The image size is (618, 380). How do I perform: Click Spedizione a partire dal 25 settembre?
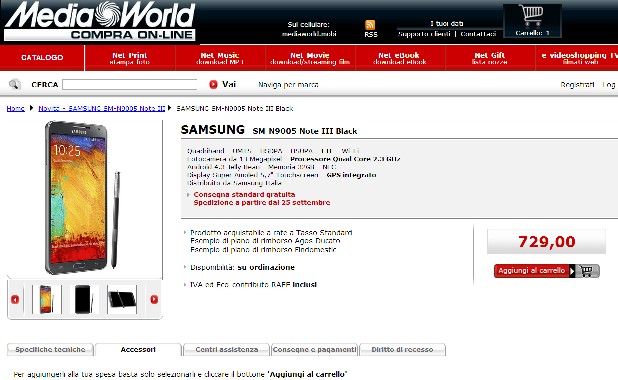tap(262, 203)
